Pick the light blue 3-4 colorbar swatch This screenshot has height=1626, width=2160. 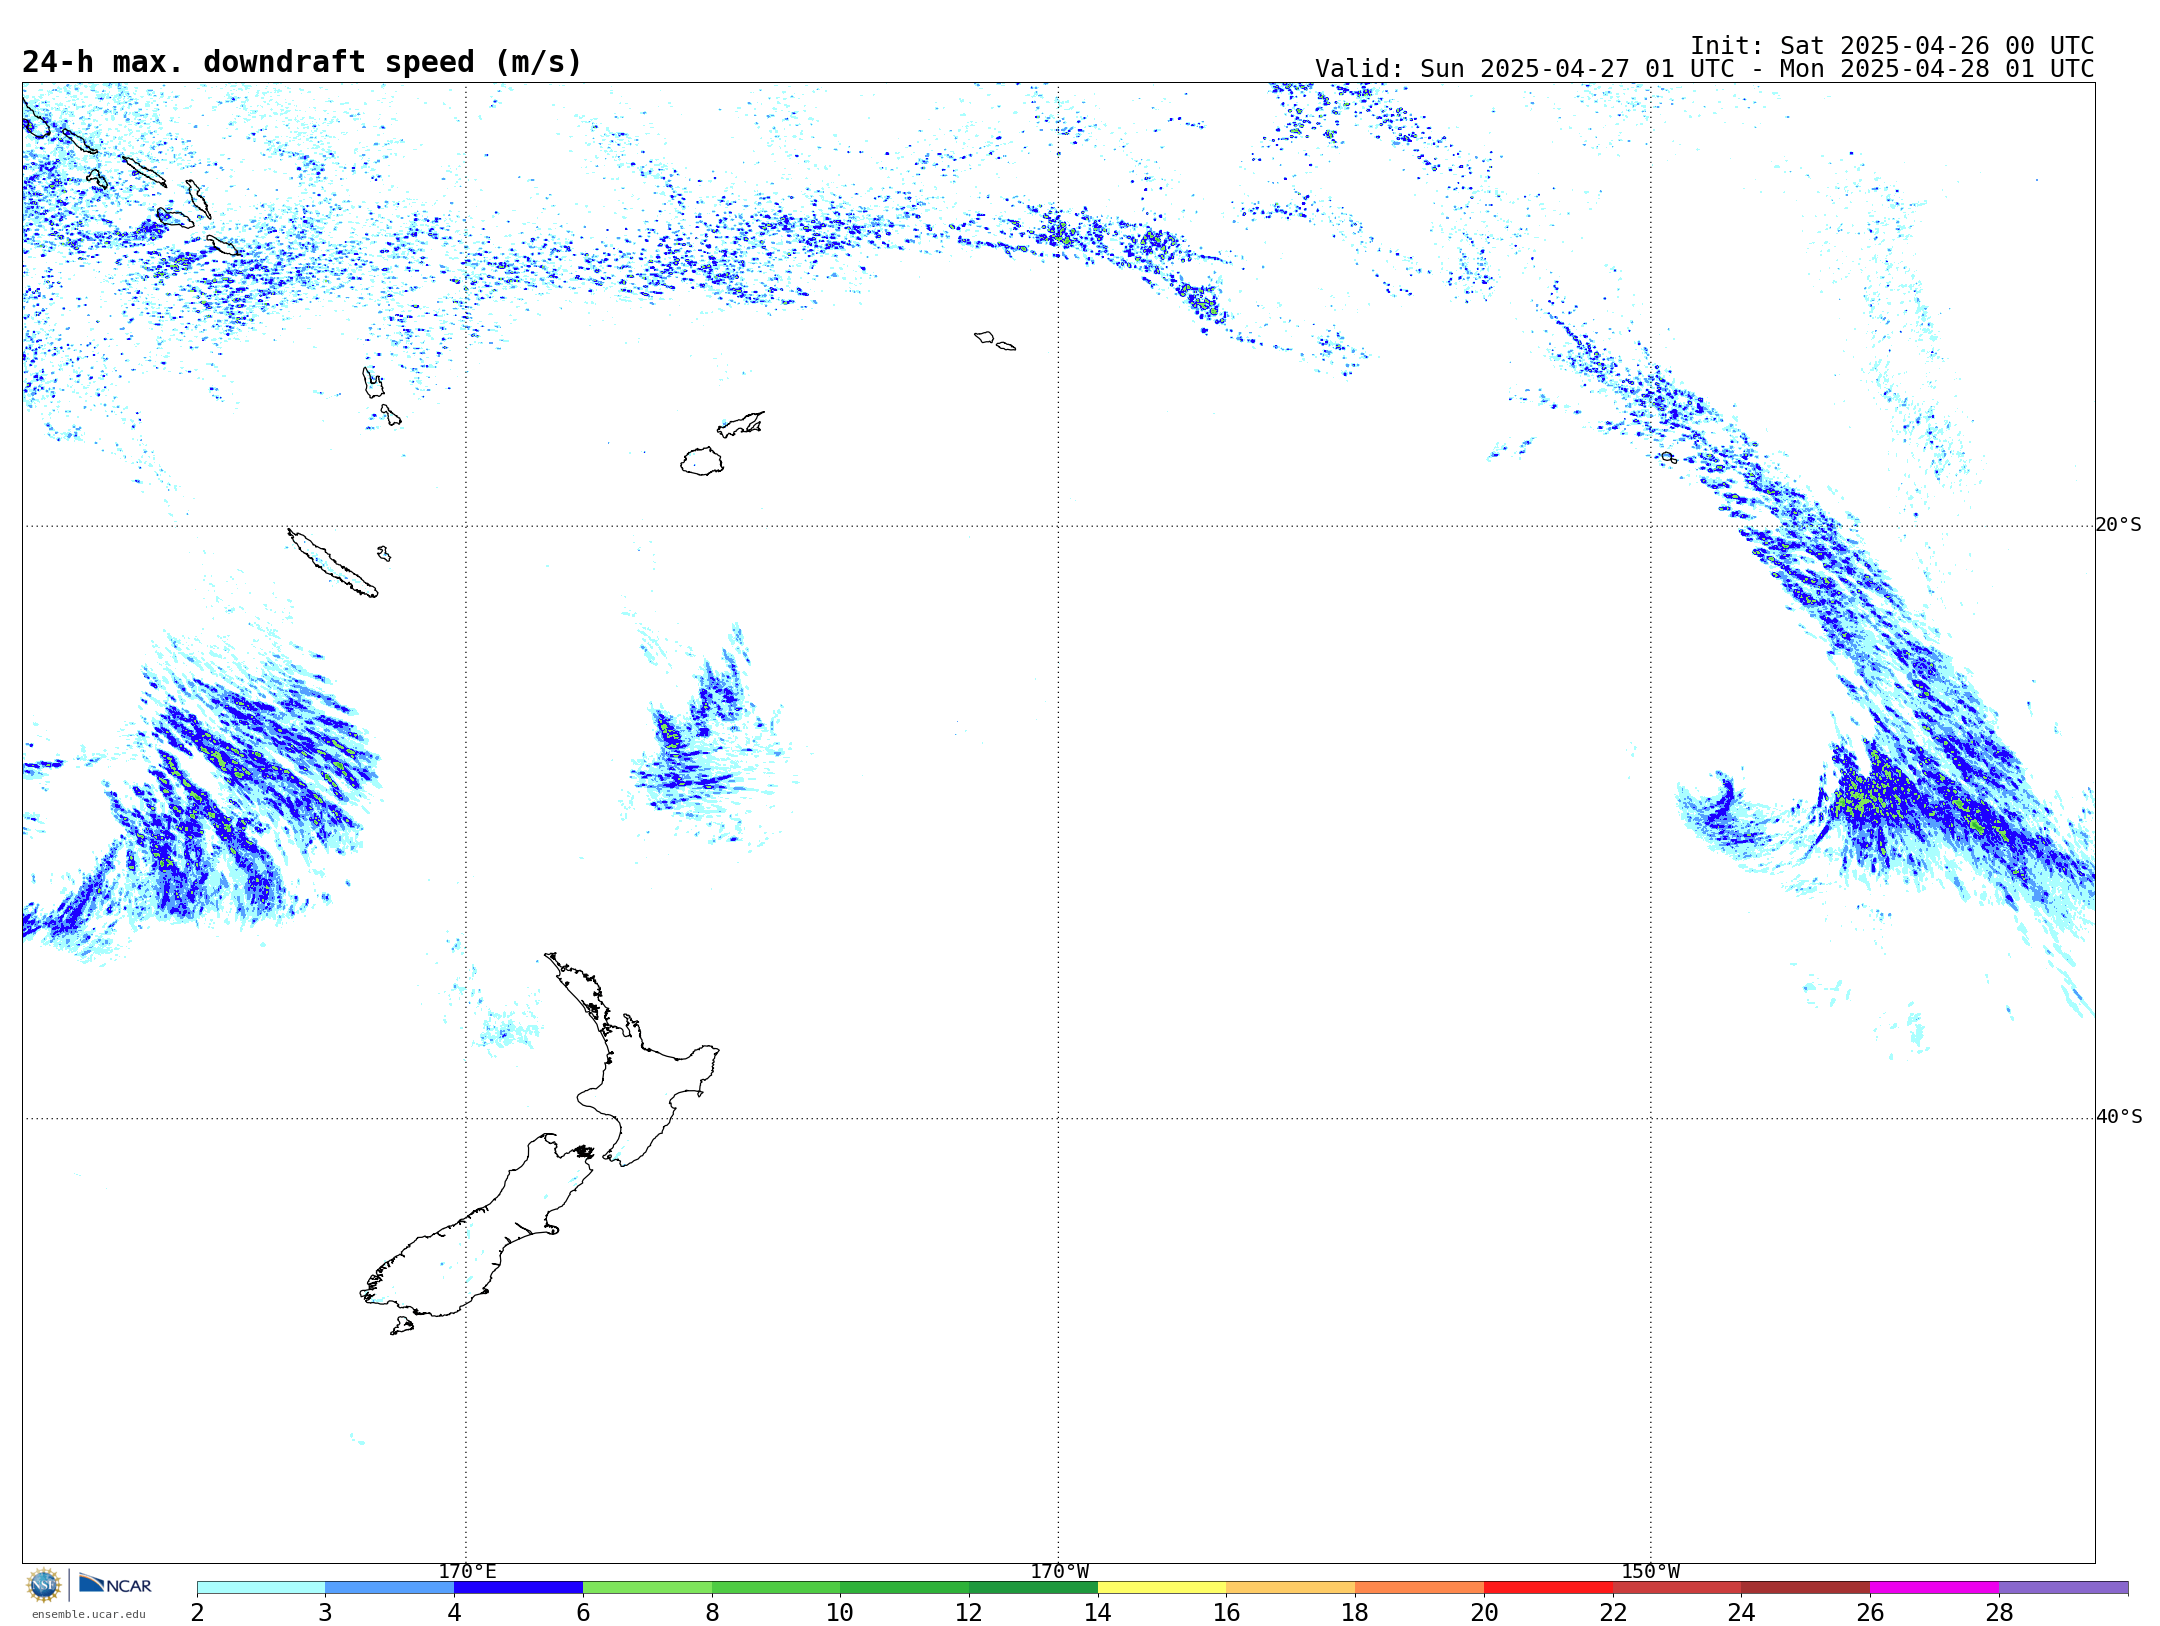[x=390, y=1588]
